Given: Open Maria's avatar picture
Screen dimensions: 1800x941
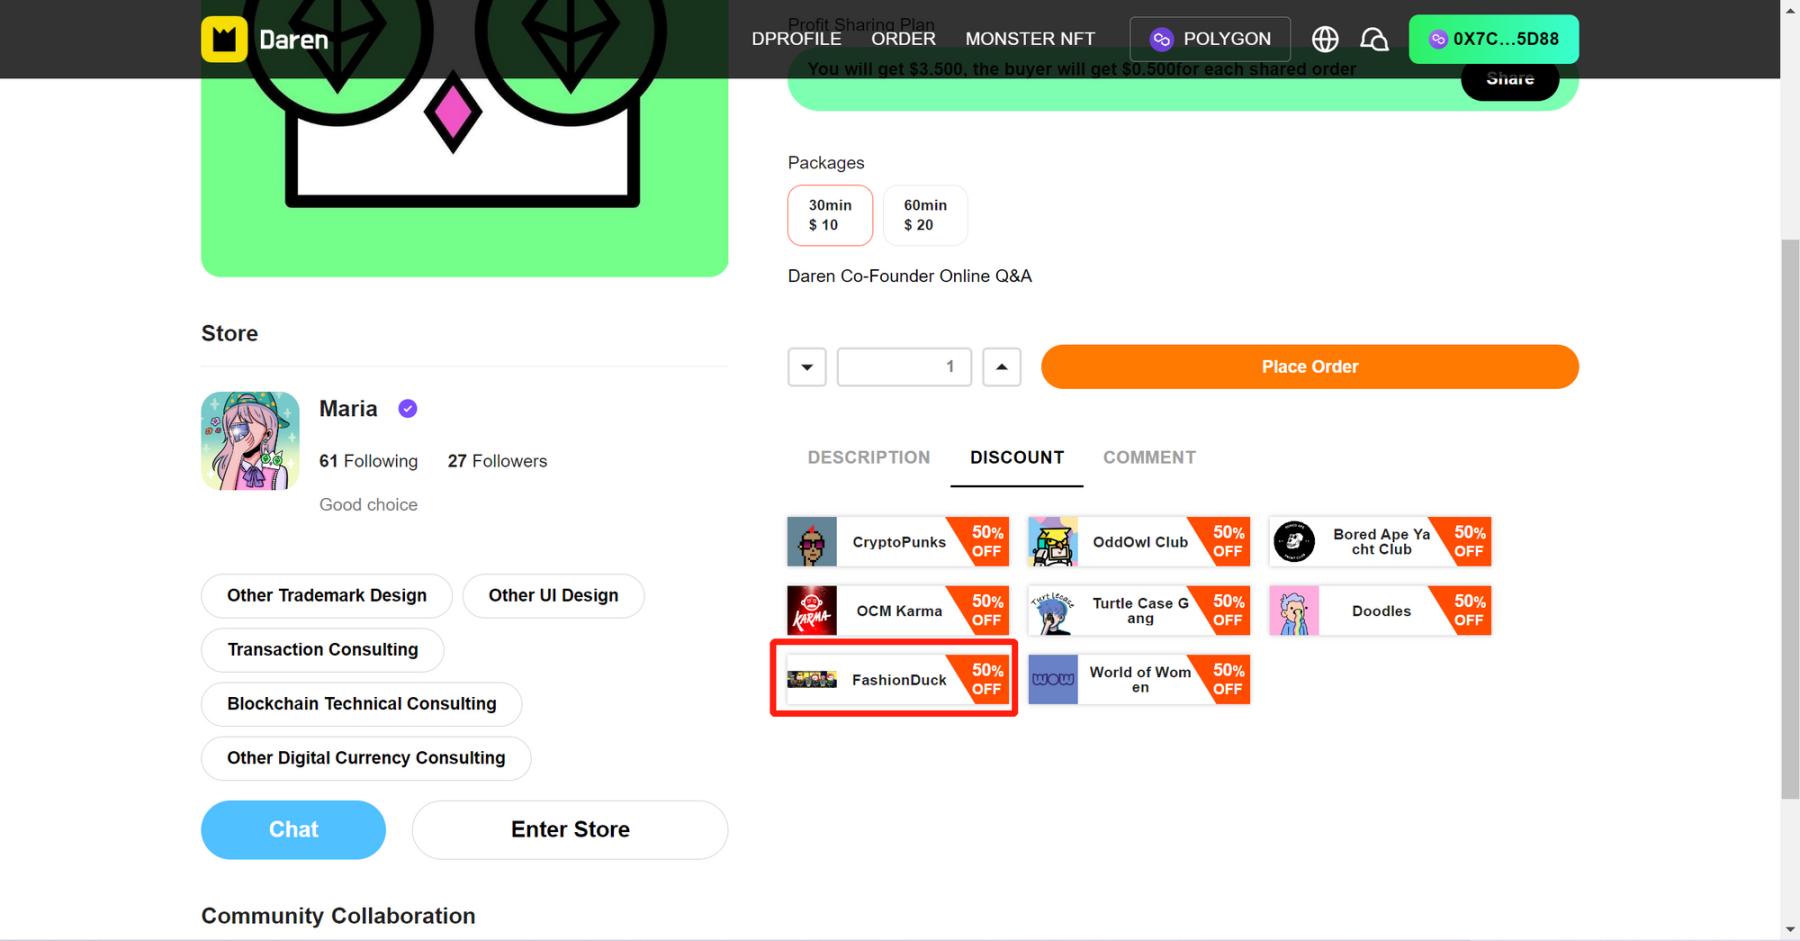Looking at the screenshot, I should tap(250, 441).
